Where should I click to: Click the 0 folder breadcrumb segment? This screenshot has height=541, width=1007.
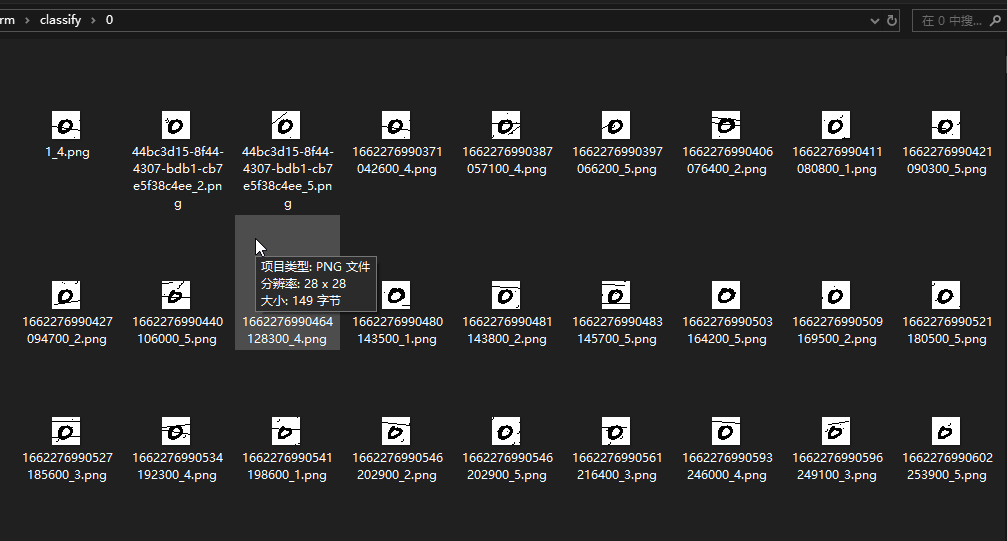(110, 20)
